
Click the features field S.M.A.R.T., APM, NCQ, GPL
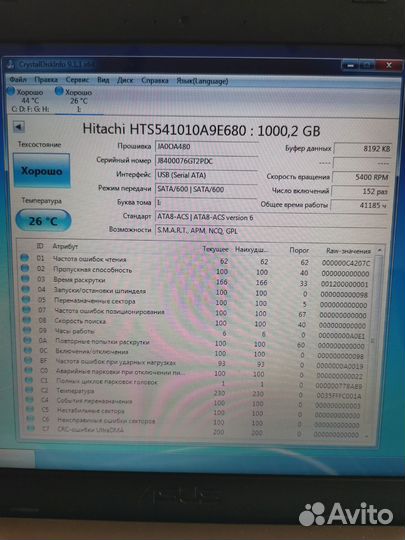point(271,231)
